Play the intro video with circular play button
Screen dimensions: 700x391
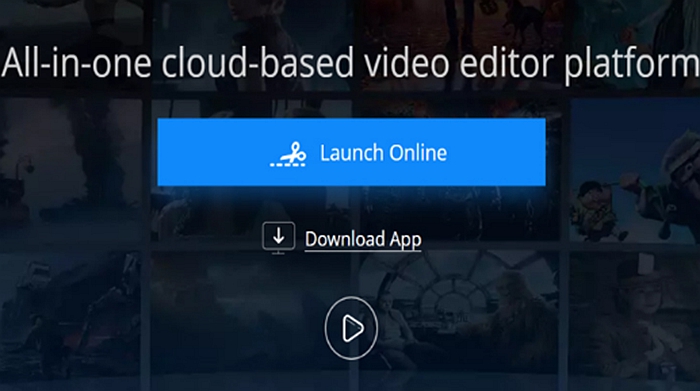pos(351,328)
